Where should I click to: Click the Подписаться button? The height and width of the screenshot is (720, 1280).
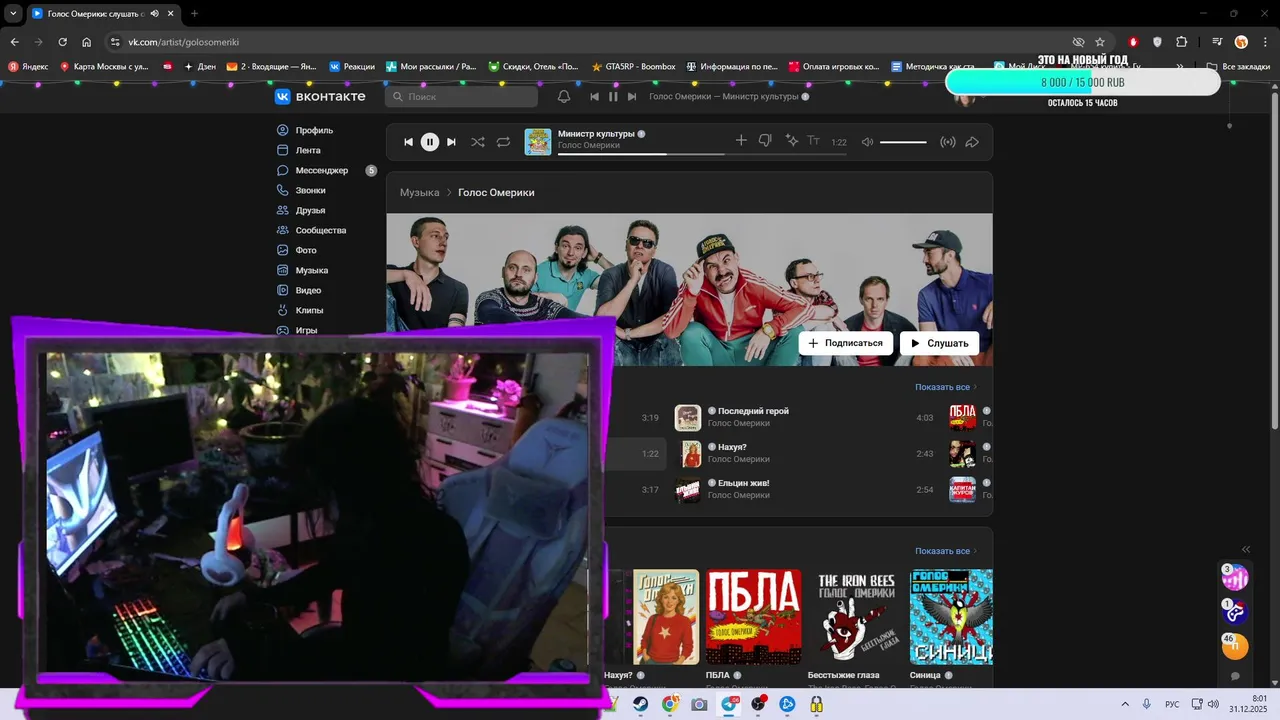coord(846,343)
